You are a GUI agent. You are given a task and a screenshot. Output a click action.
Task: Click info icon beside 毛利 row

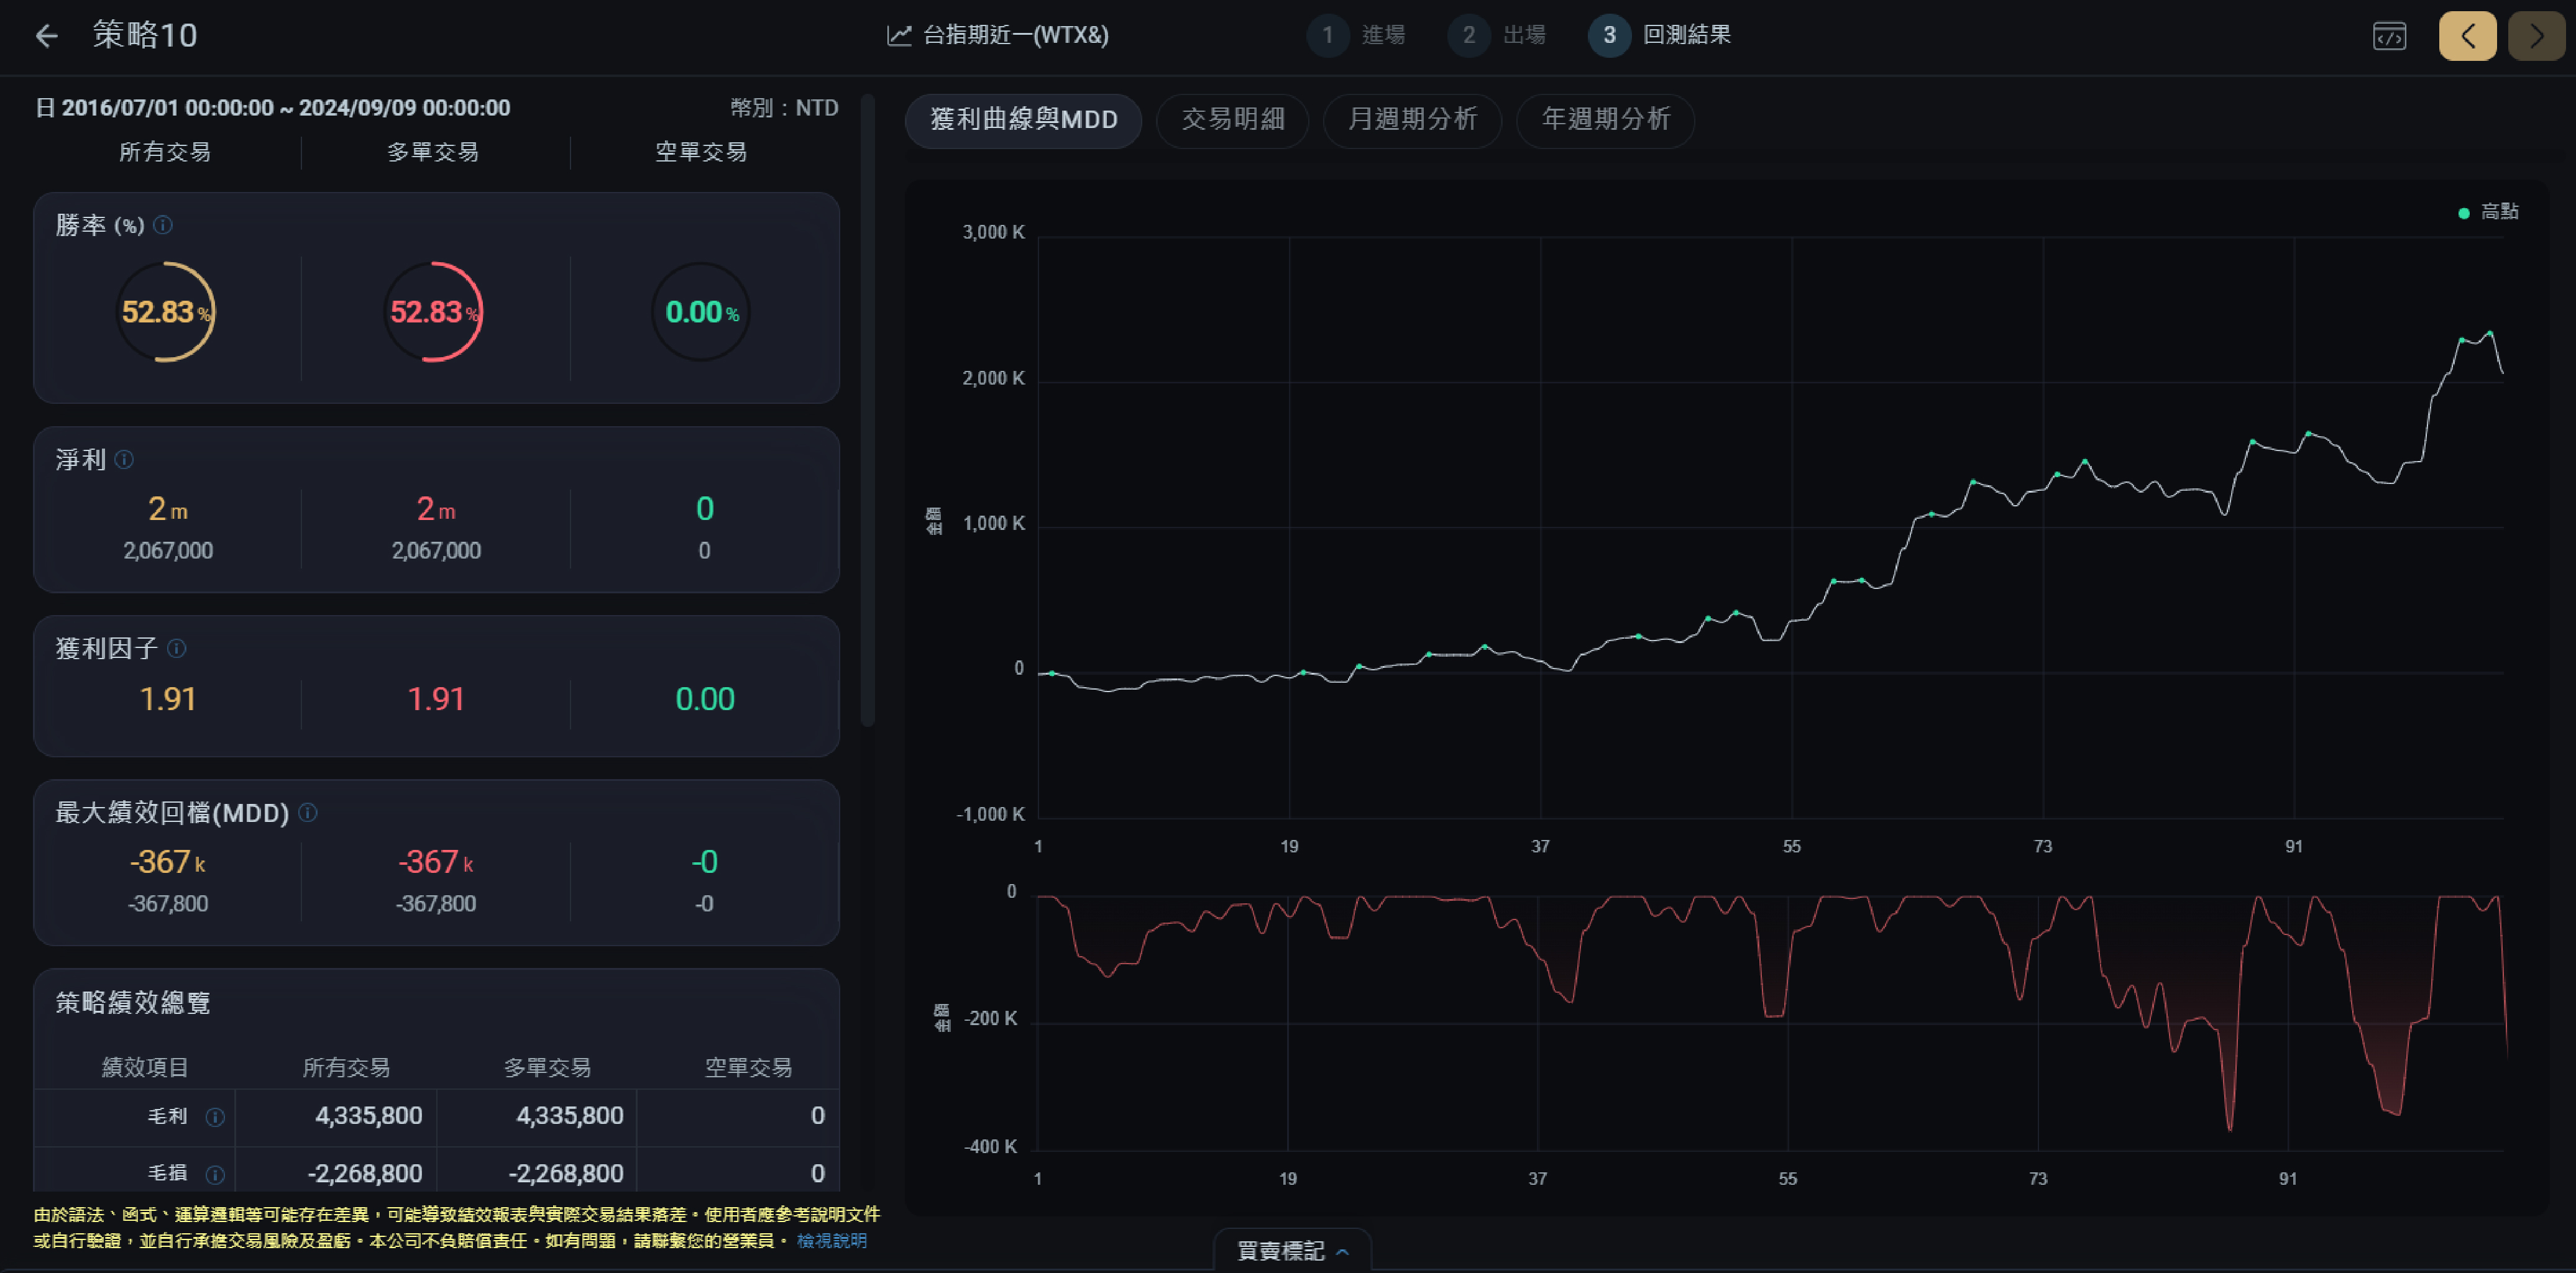(215, 1116)
